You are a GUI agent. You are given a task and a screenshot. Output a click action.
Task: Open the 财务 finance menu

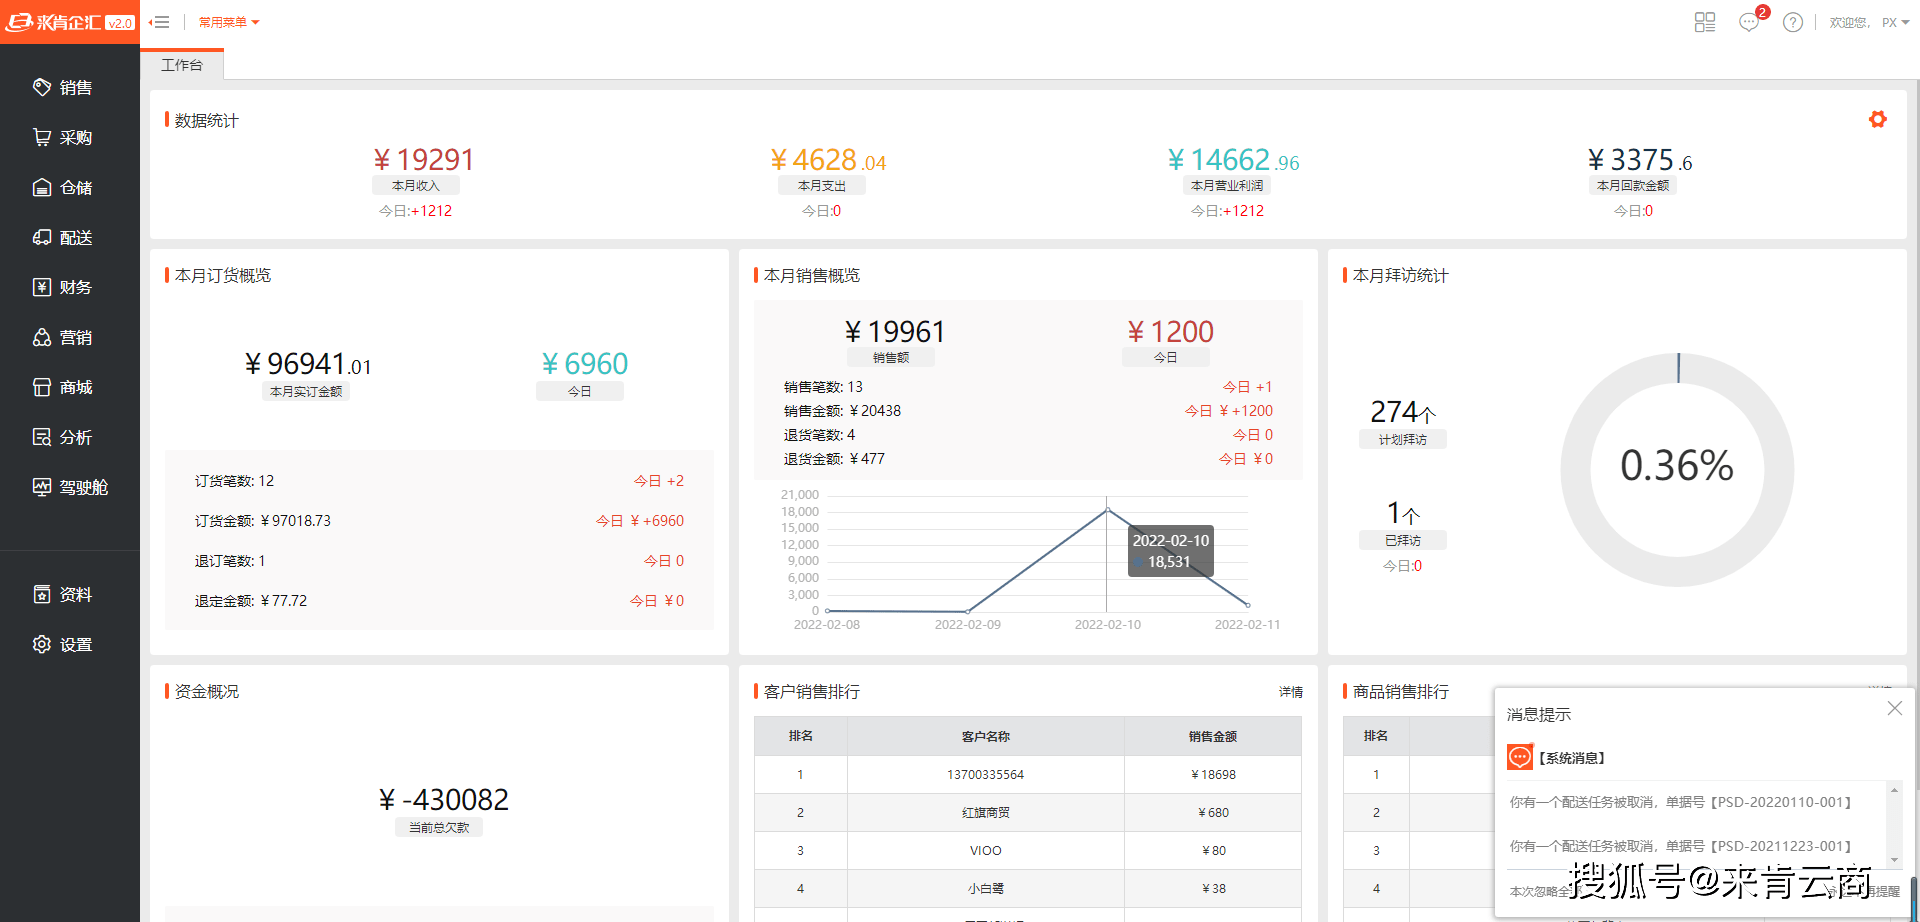click(x=63, y=288)
